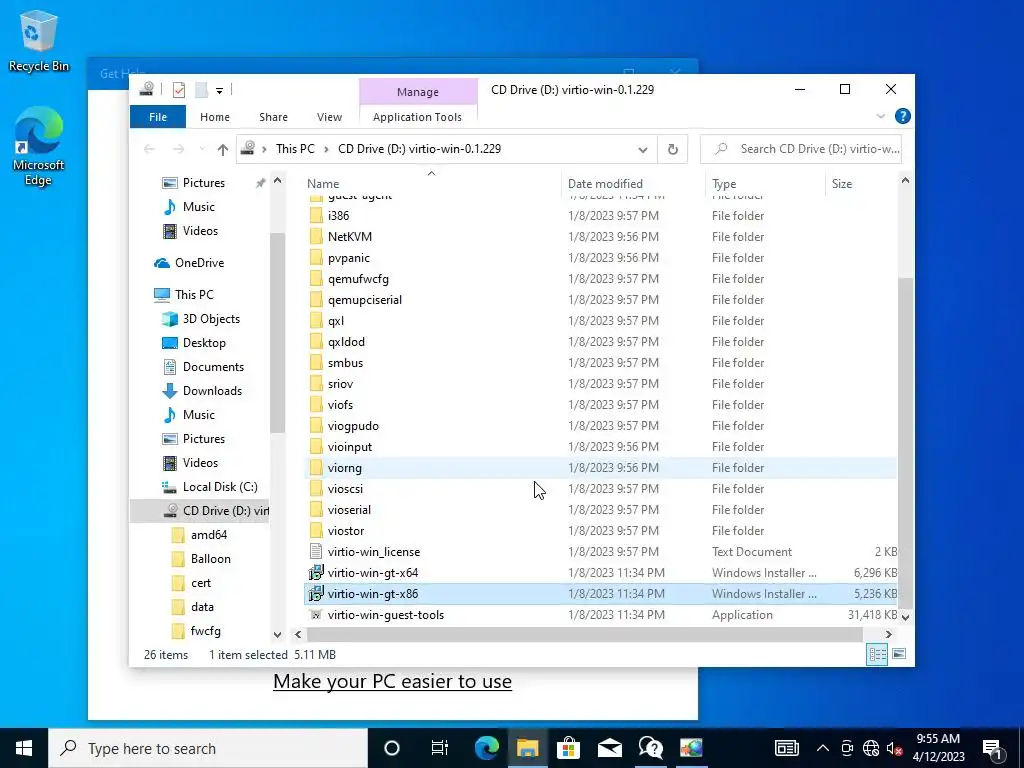Select Local Disk (C:) in sidebar
Viewport: 1024px width, 768px height.
point(210,487)
